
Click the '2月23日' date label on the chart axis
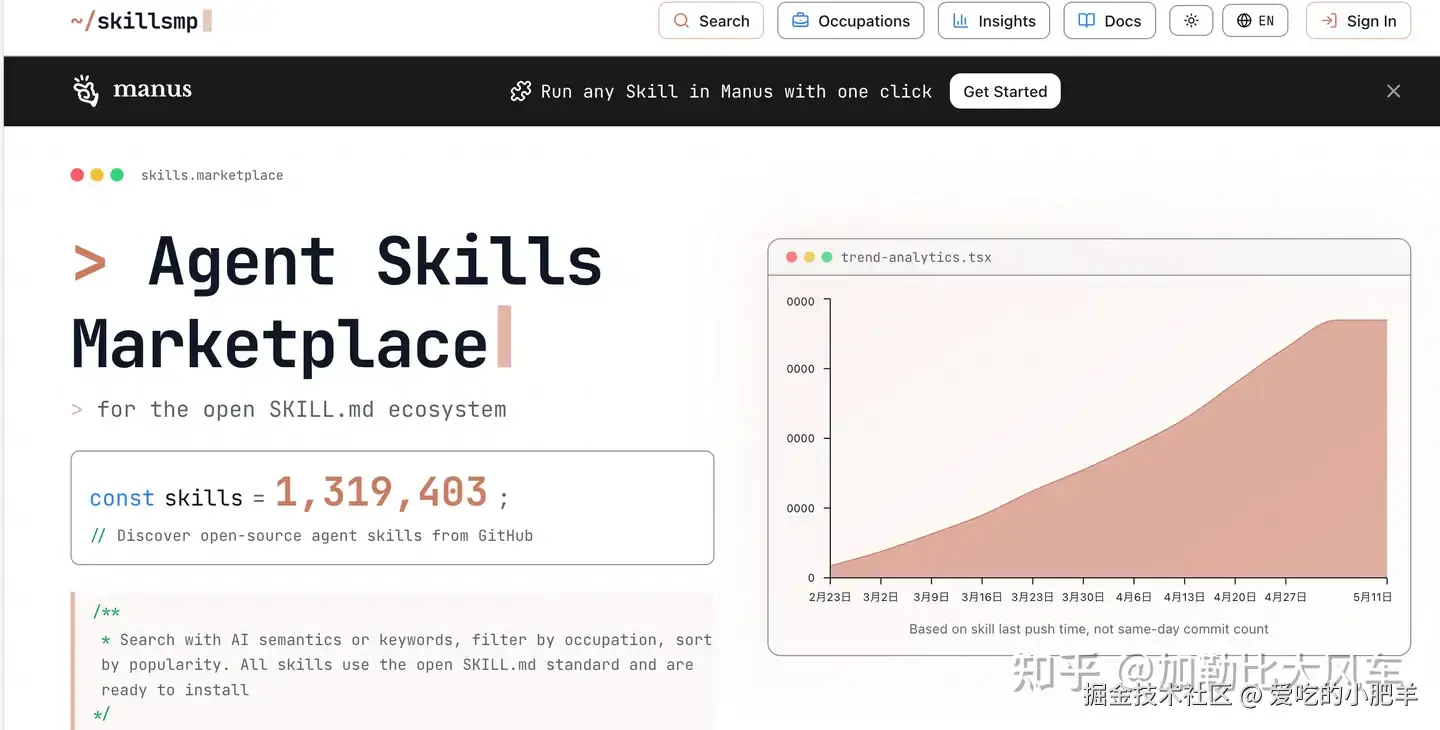[830, 597]
